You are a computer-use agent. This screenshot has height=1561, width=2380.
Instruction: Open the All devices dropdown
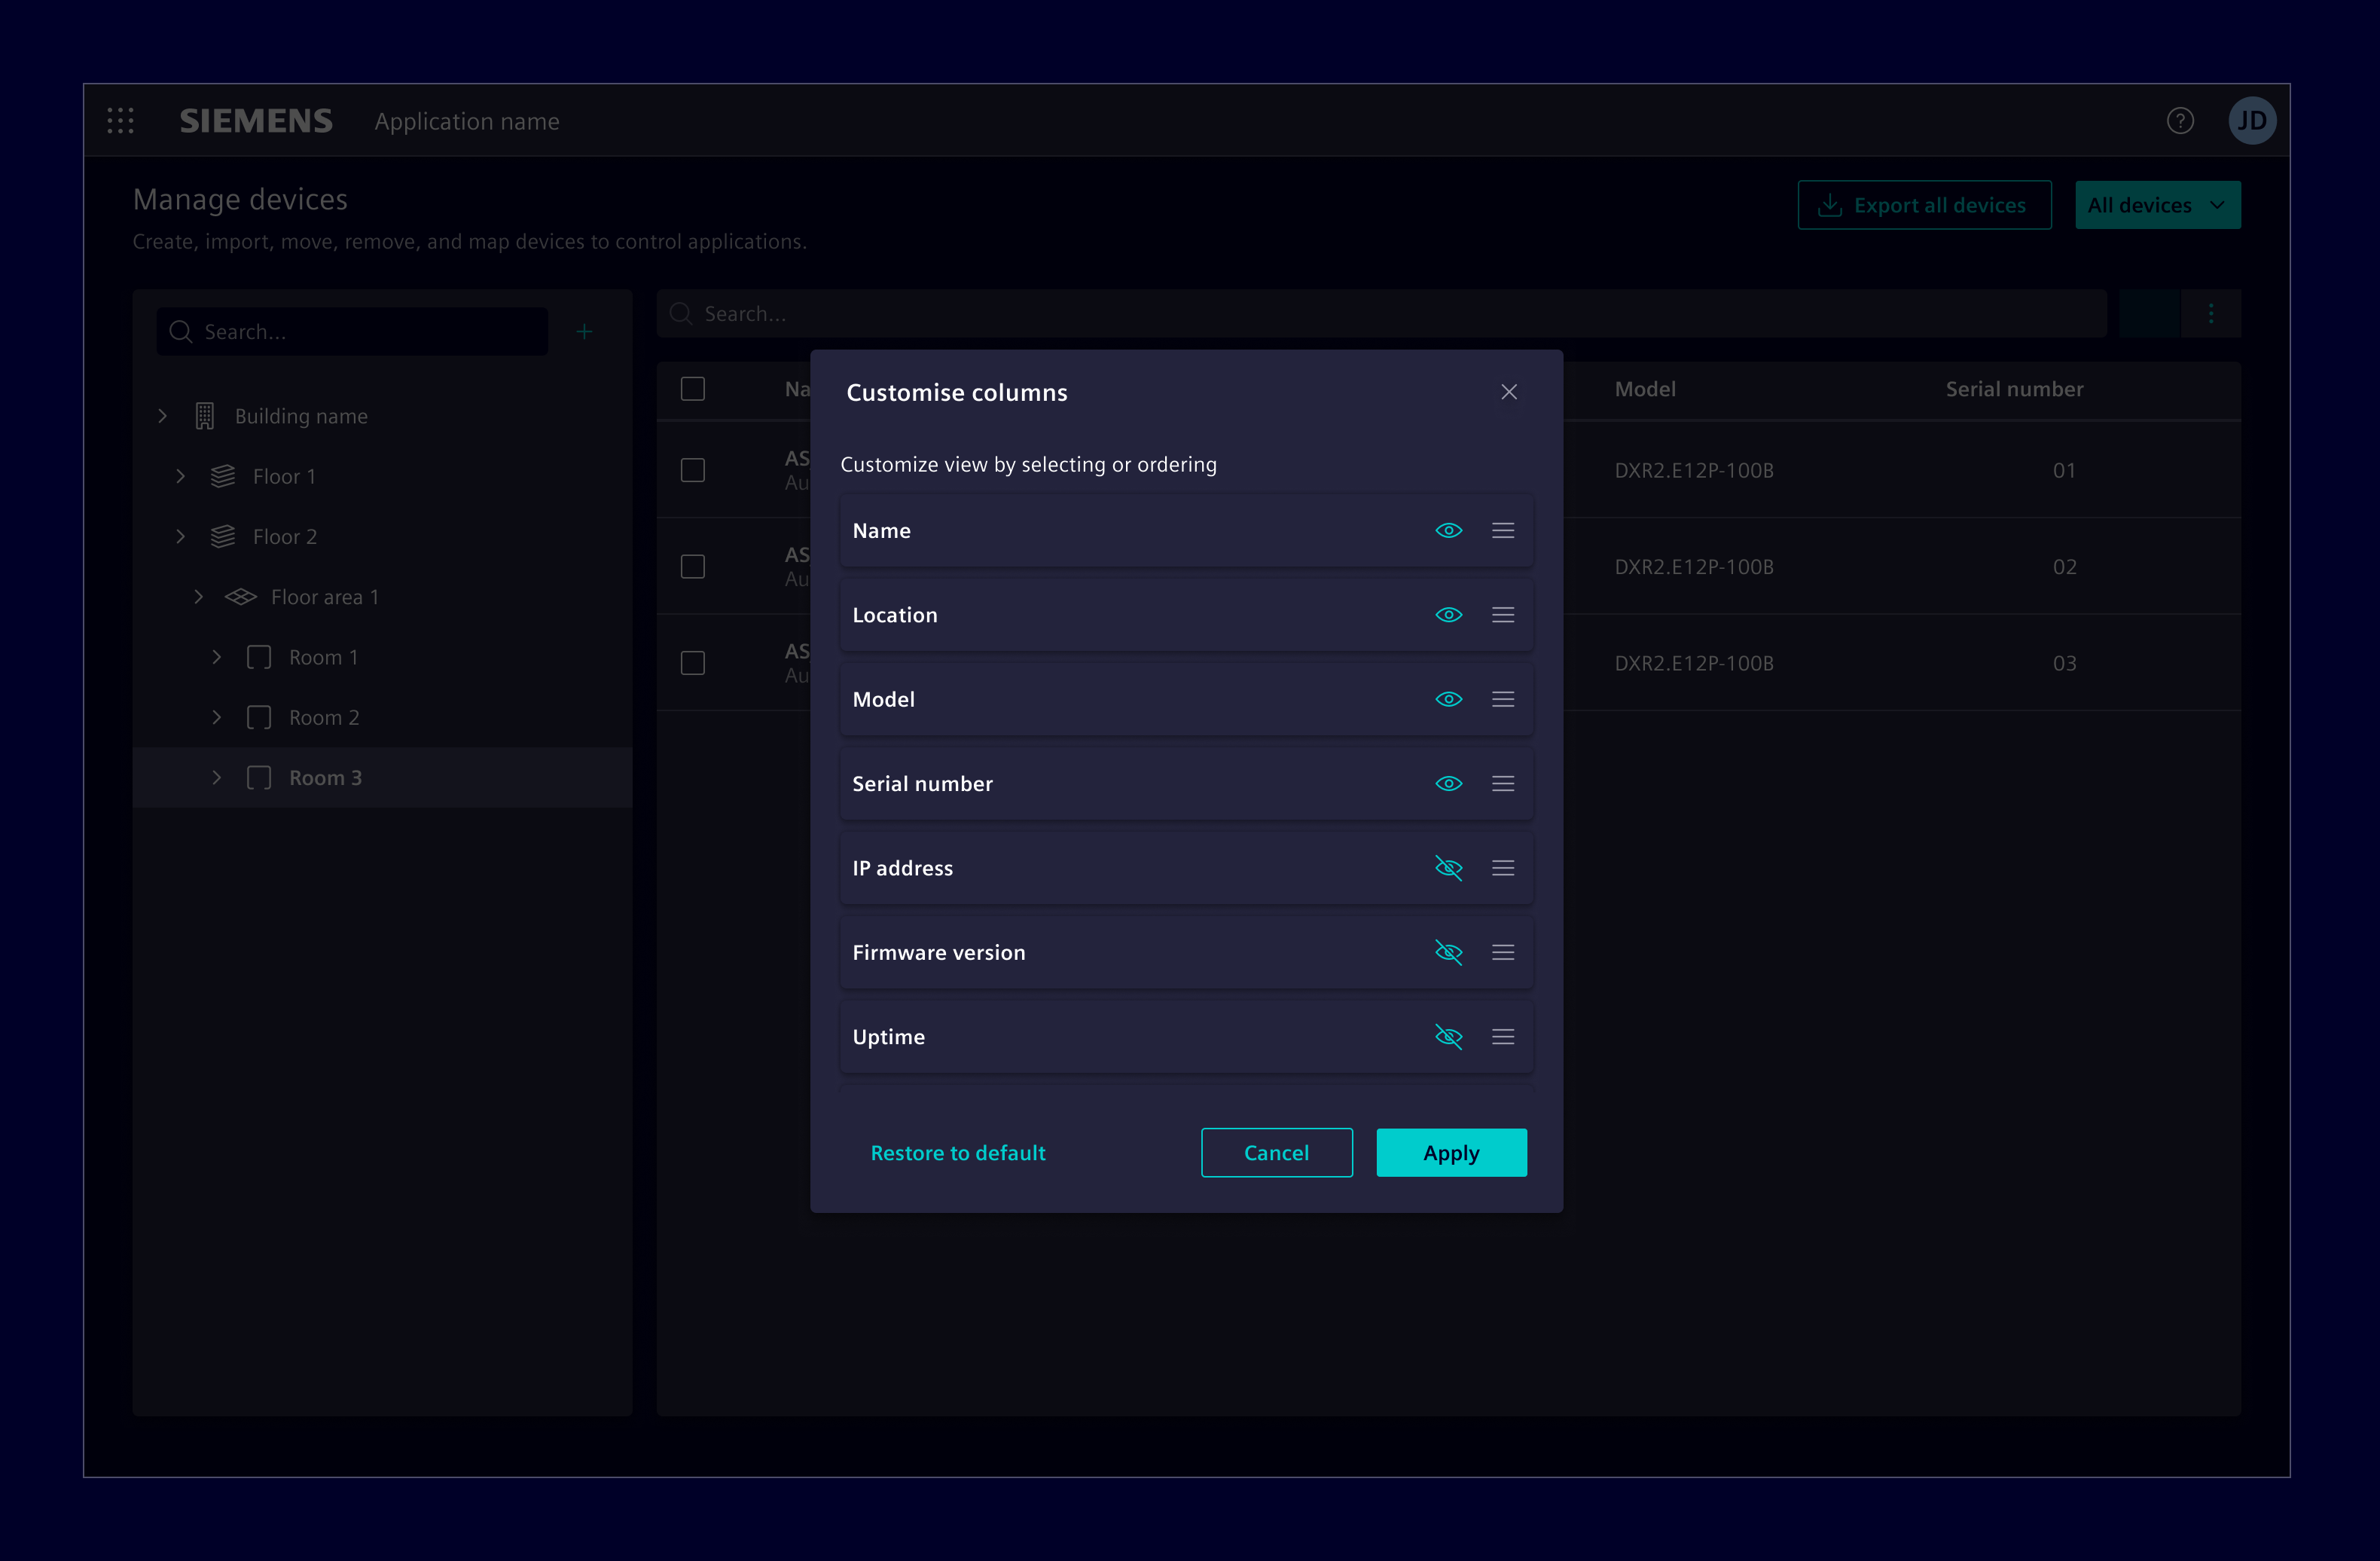tap(2157, 205)
